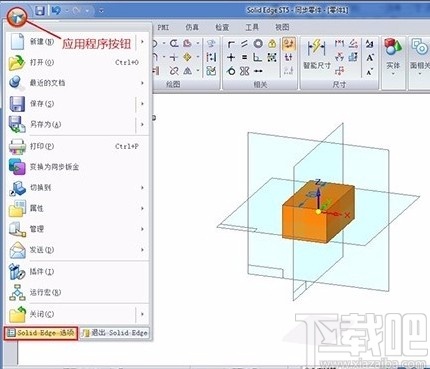This screenshot has width=430, height=369.
Task: Click the round Application button
Action: click(16, 17)
